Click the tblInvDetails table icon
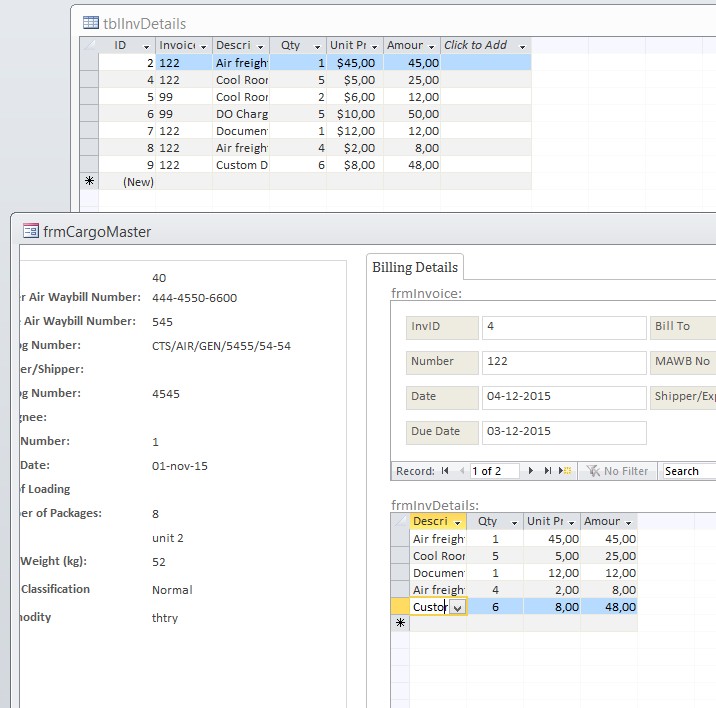 90,23
